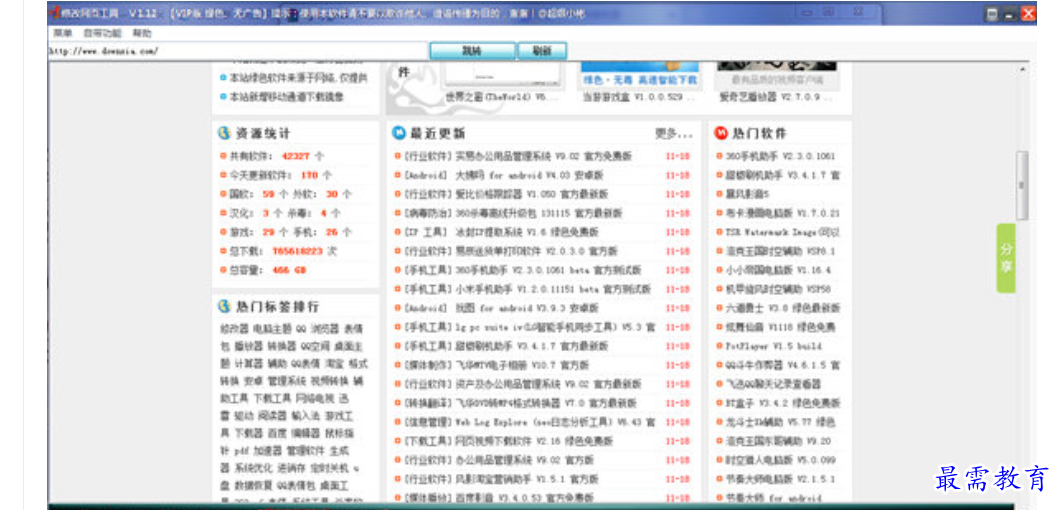Open 布卡漫画电脑版 V1.7.0.21 link
The width and height of the screenshot is (1057, 510).
pyautogui.click(x=783, y=213)
